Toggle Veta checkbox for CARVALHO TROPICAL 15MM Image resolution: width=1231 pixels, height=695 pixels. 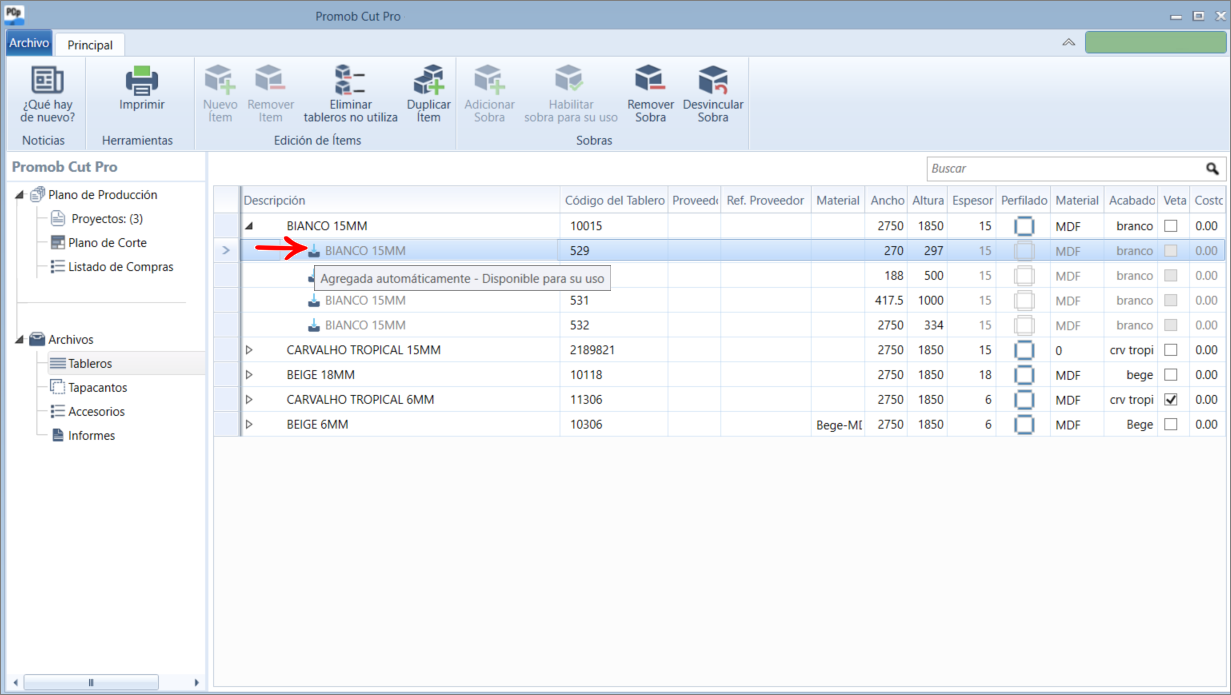[1171, 350]
